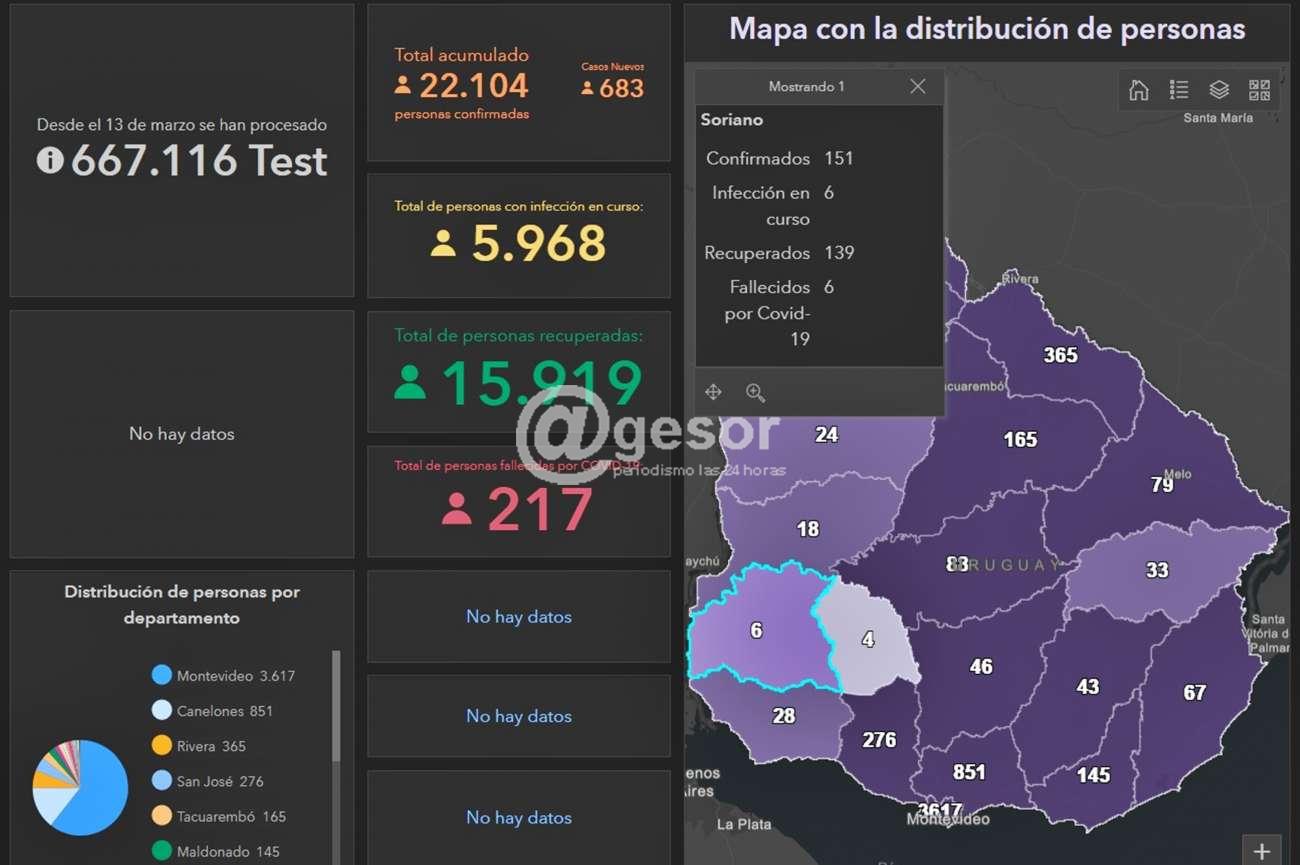Click the department distribution pie chart
The height and width of the screenshot is (865, 1300).
(x=80, y=787)
